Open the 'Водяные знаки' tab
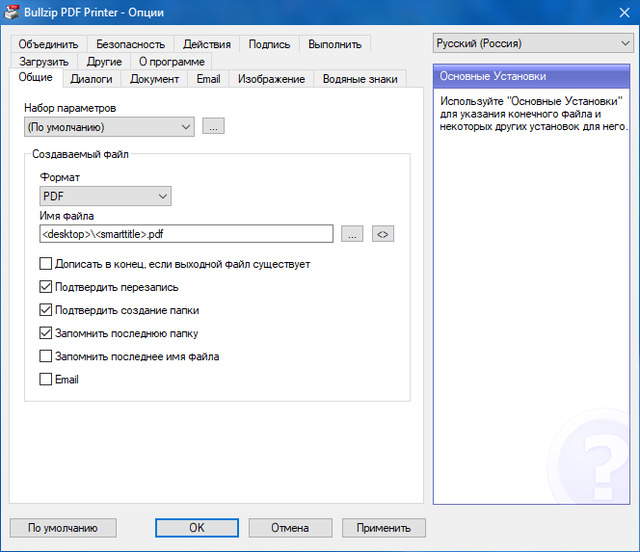Screen dimensions: 640x552 click(359, 79)
